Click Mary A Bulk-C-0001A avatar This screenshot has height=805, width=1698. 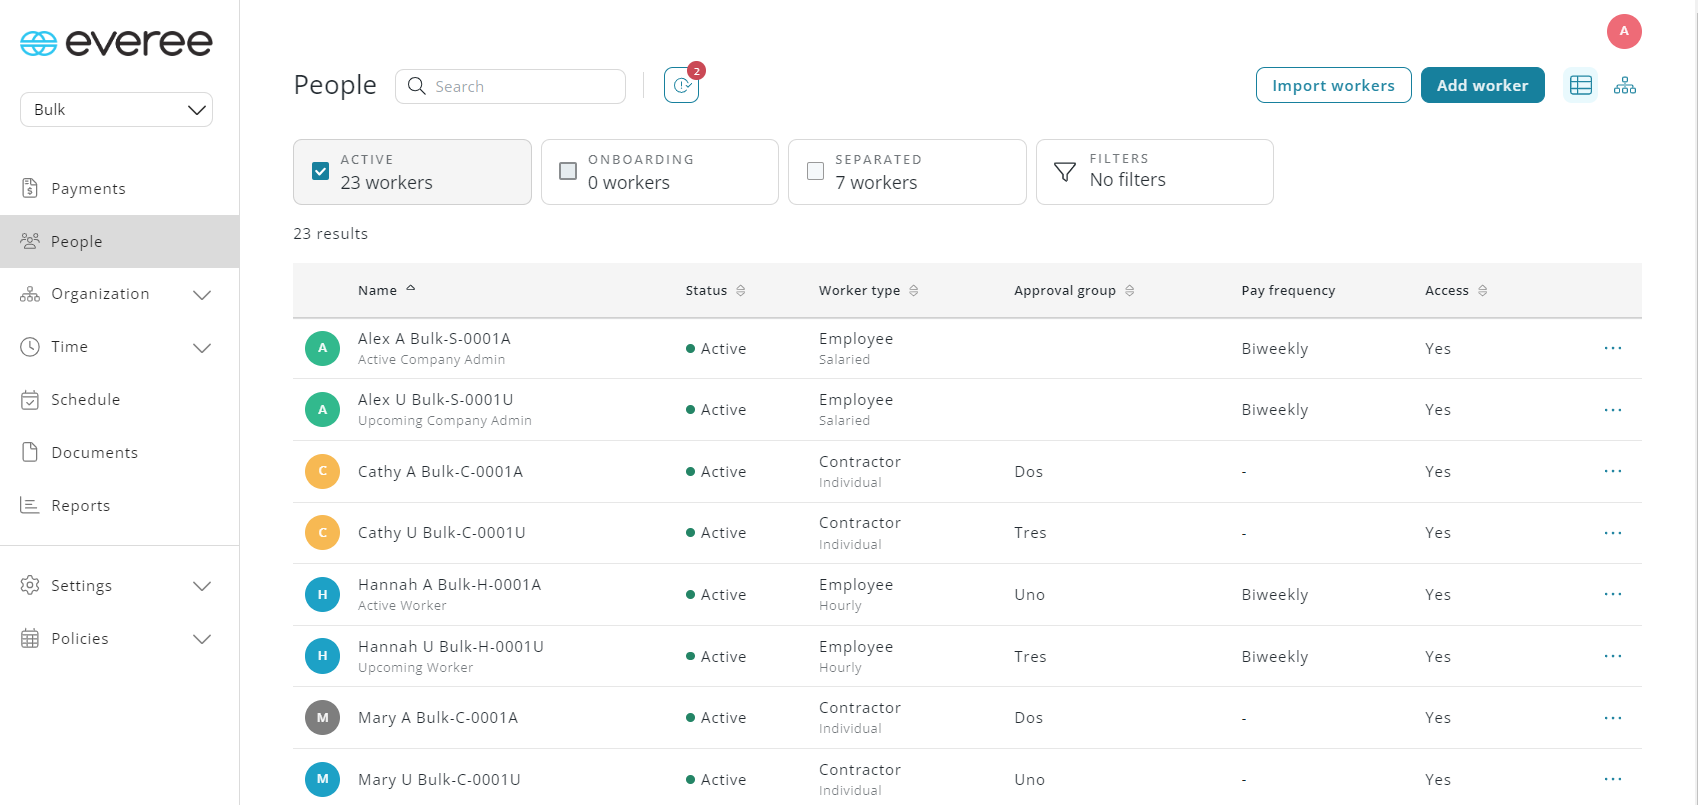click(x=322, y=717)
